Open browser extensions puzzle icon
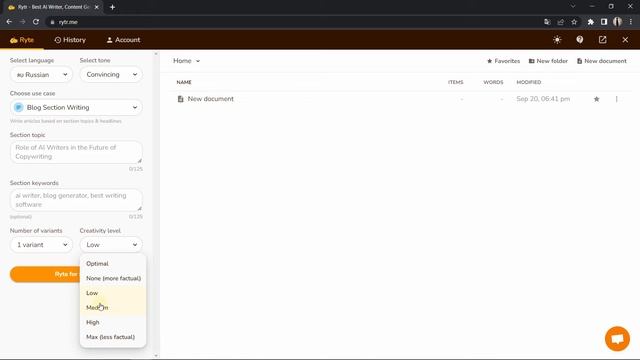 590,22
